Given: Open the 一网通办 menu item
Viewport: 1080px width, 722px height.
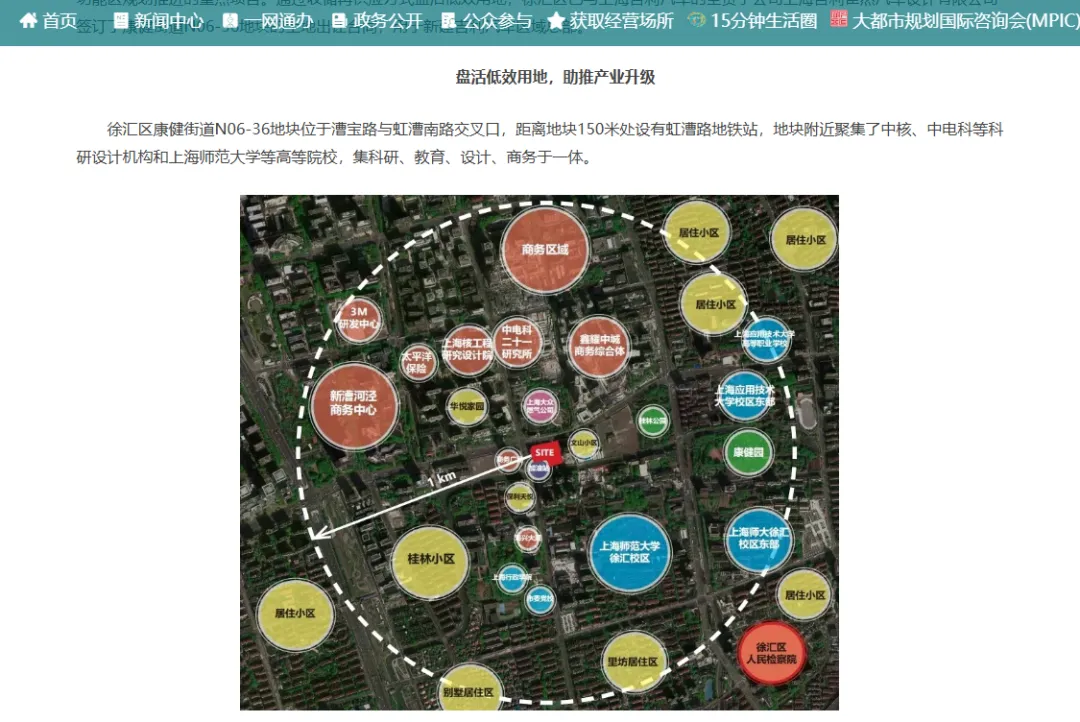Looking at the screenshot, I should (278, 21).
